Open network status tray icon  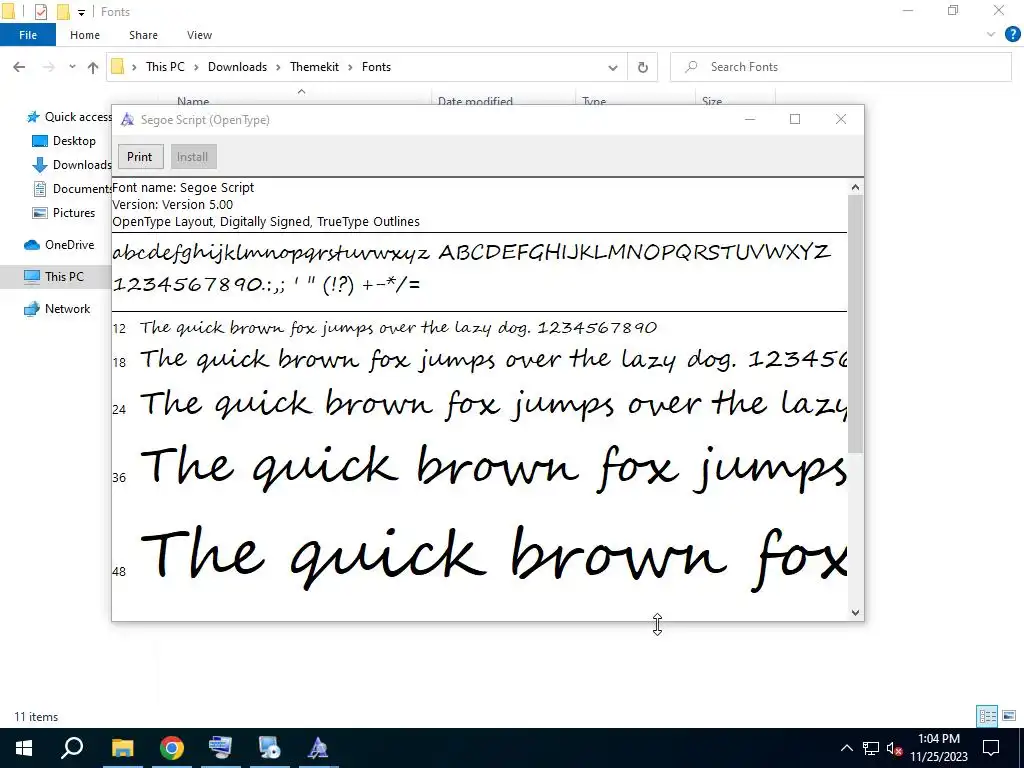tap(871, 748)
